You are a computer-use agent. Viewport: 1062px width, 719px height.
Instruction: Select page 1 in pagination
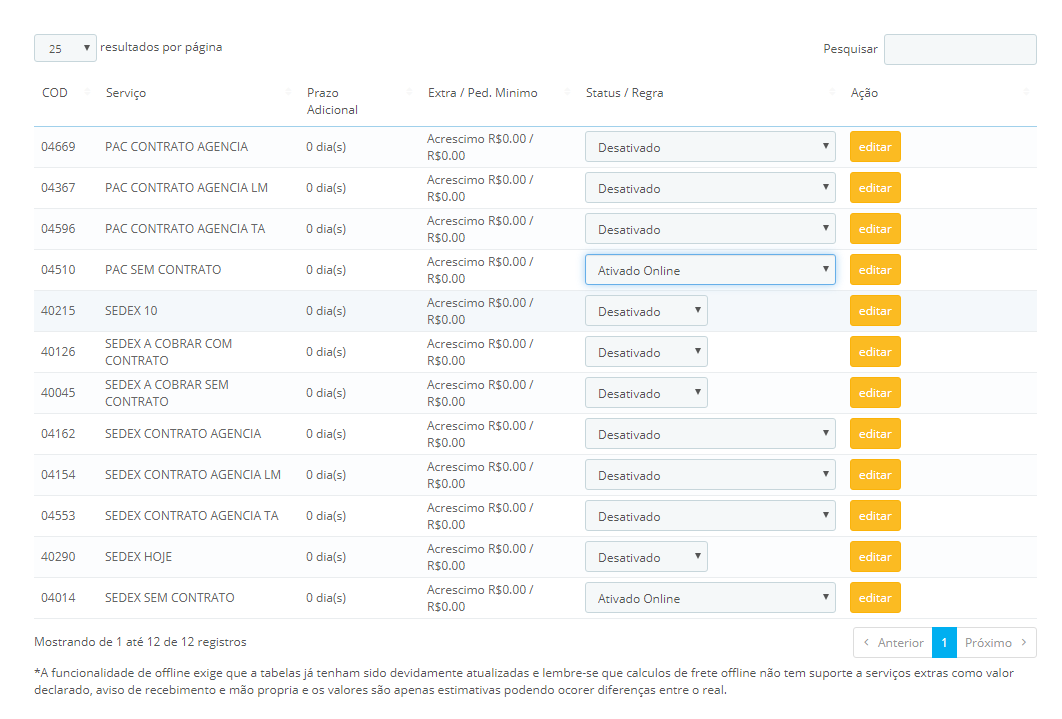tap(944, 642)
